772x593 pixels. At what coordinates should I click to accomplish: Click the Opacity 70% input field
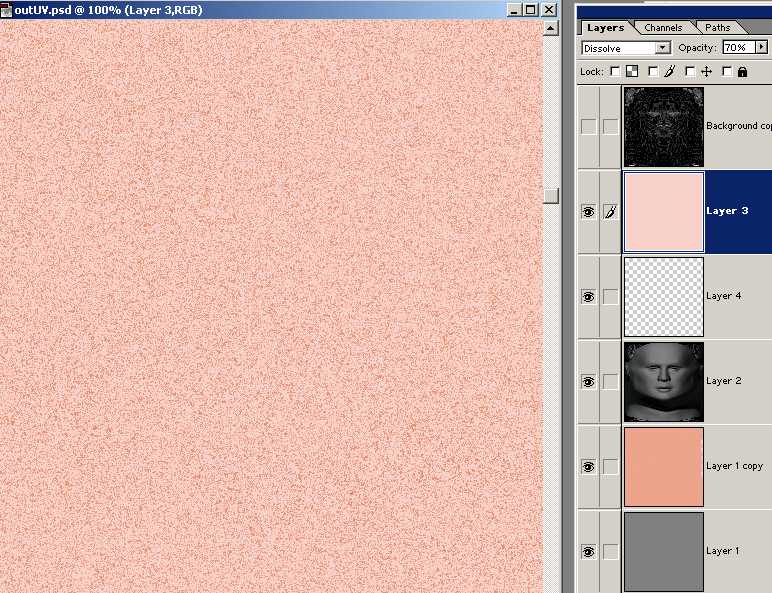click(738, 48)
